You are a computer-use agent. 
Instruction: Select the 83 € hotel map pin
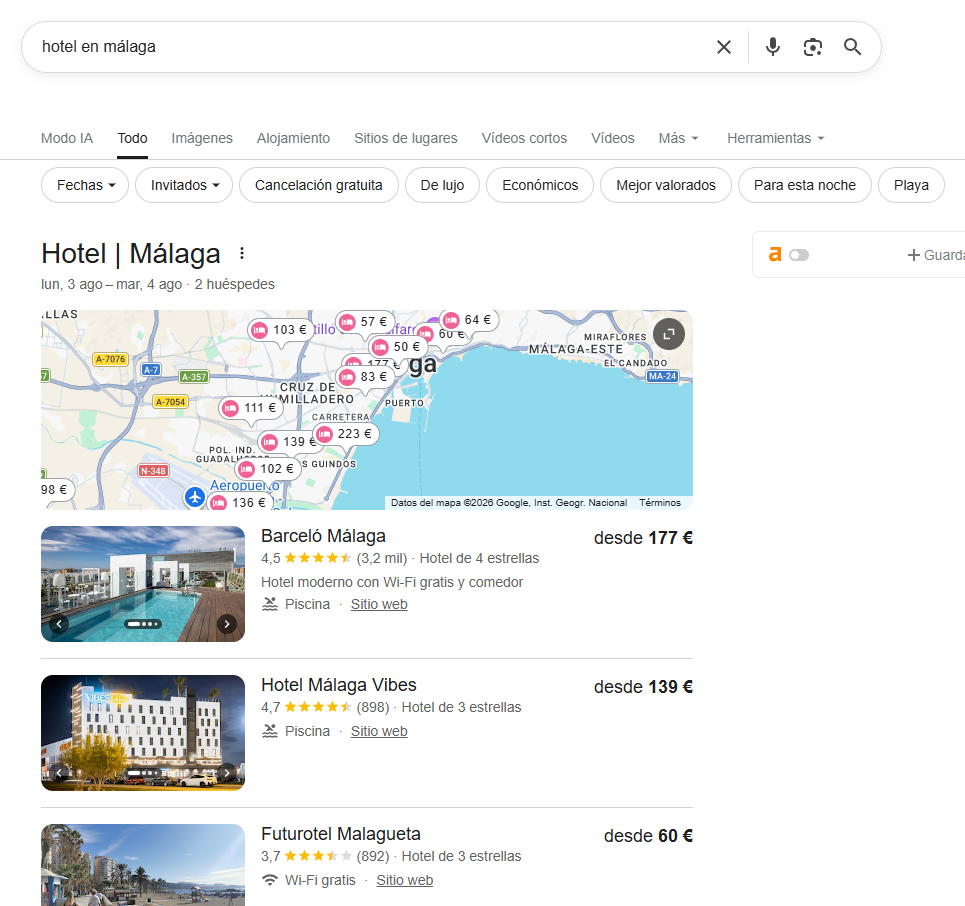[366, 377]
